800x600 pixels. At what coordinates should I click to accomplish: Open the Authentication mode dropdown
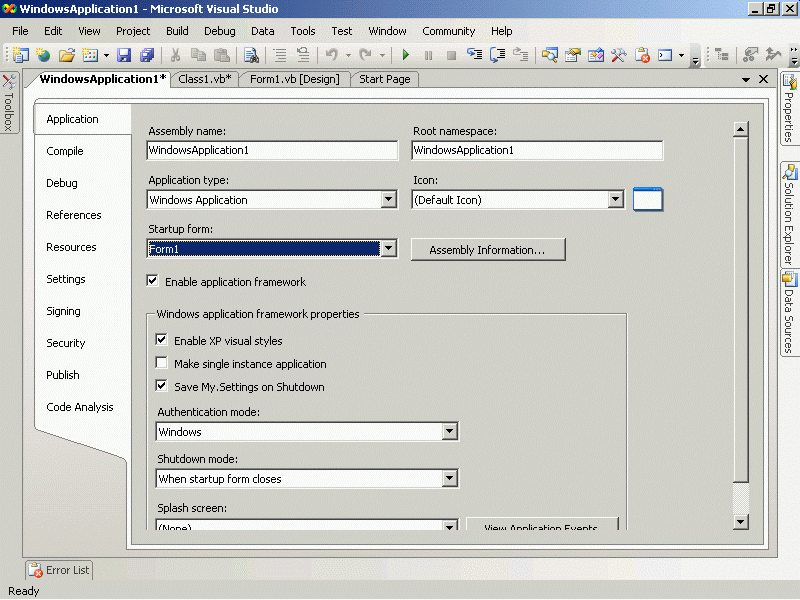click(x=449, y=432)
